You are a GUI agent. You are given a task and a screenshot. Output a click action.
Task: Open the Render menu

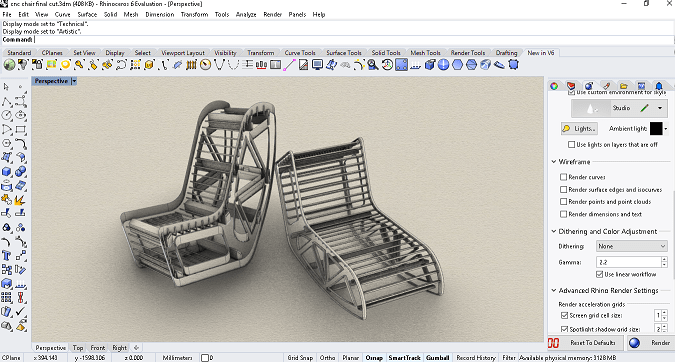tap(272, 14)
